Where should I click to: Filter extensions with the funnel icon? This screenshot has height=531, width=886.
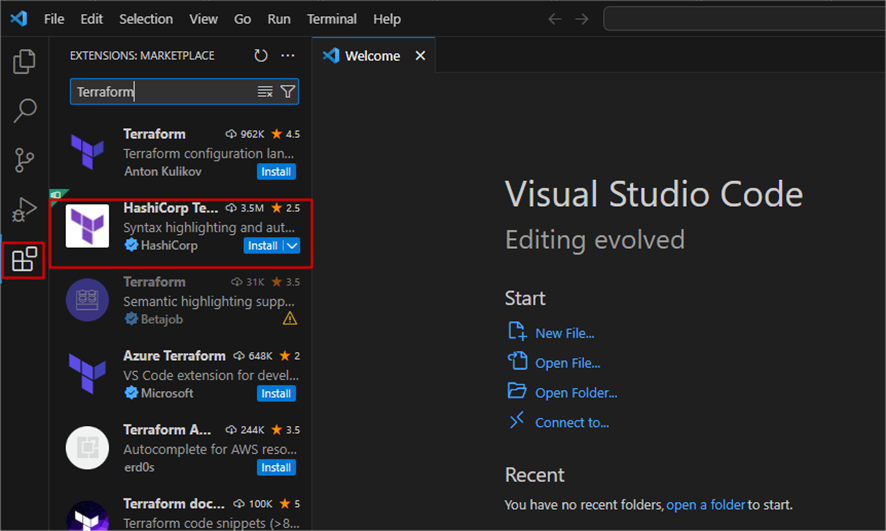(x=288, y=92)
